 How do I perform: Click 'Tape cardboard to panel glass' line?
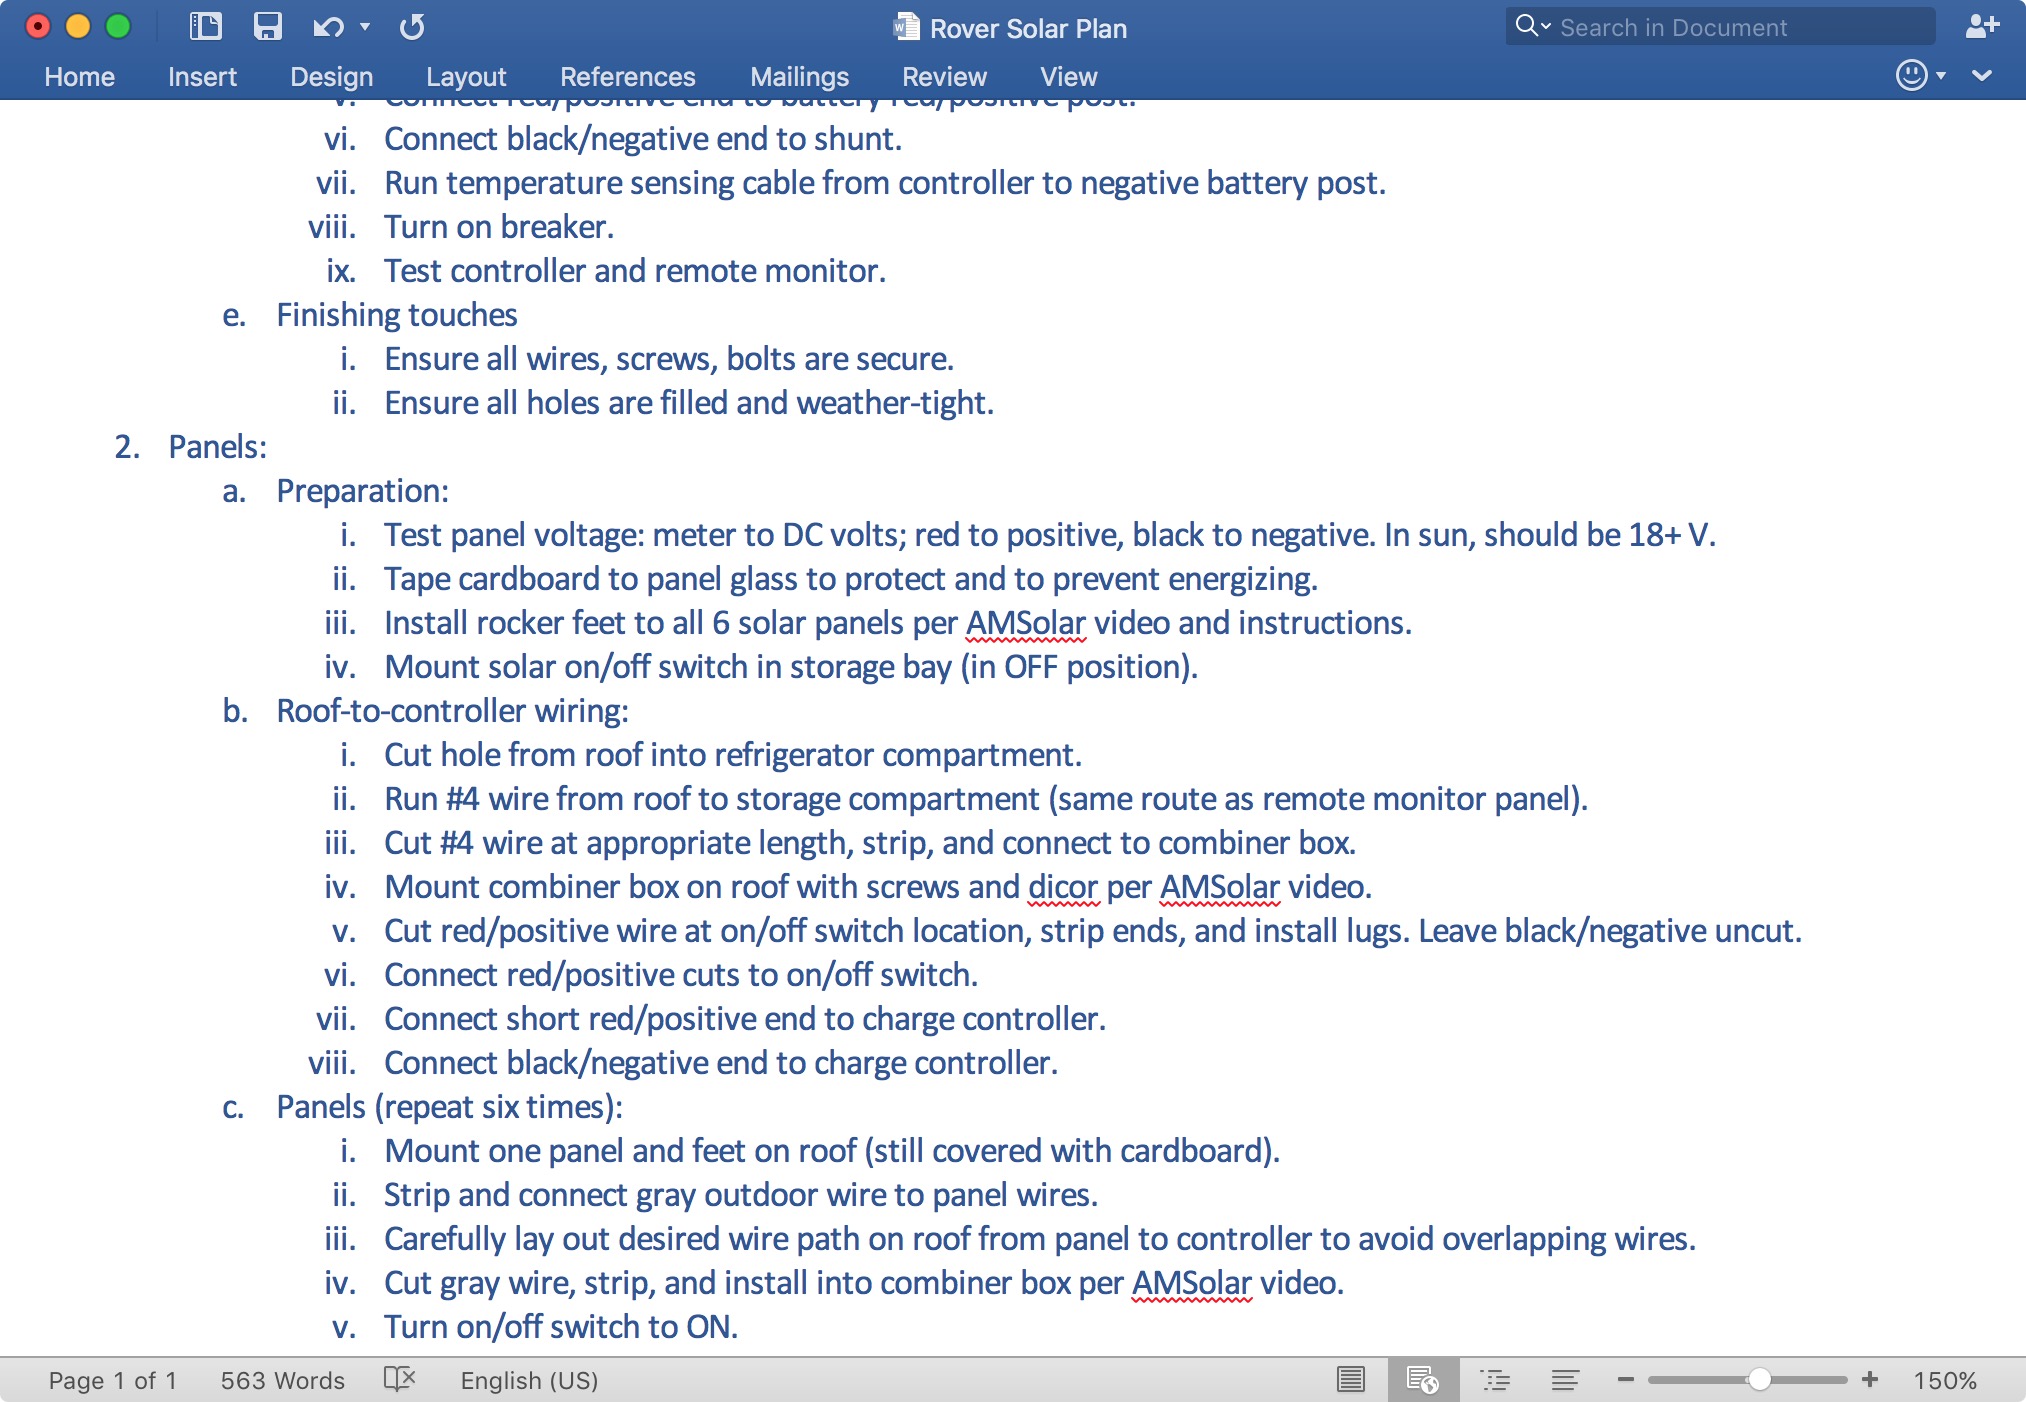point(851,579)
